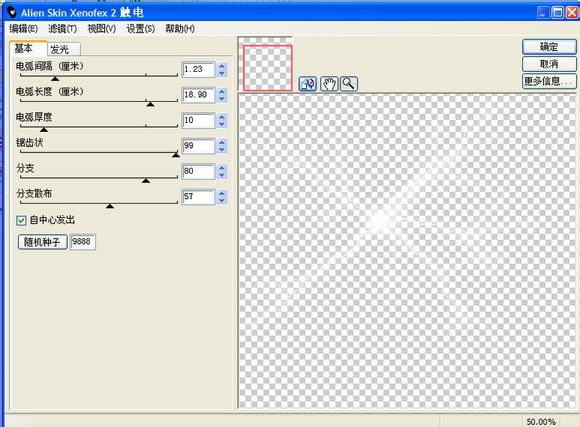The image size is (580, 427).
Task: Decrease 分支散布 value with down arrow
Action: pos(222,201)
